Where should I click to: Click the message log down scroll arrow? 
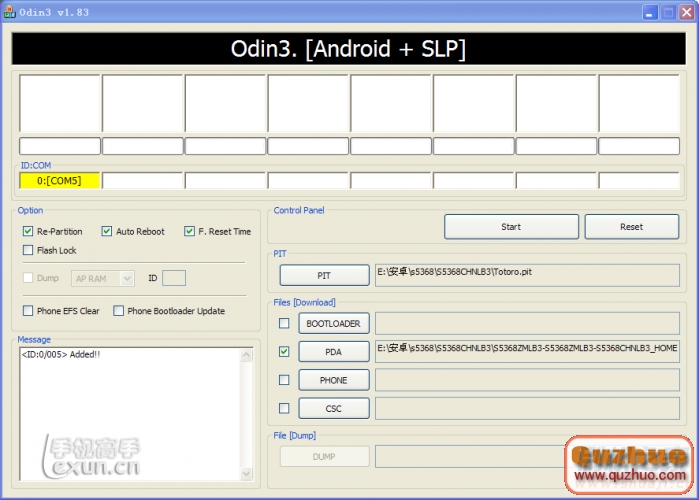tap(246, 474)
